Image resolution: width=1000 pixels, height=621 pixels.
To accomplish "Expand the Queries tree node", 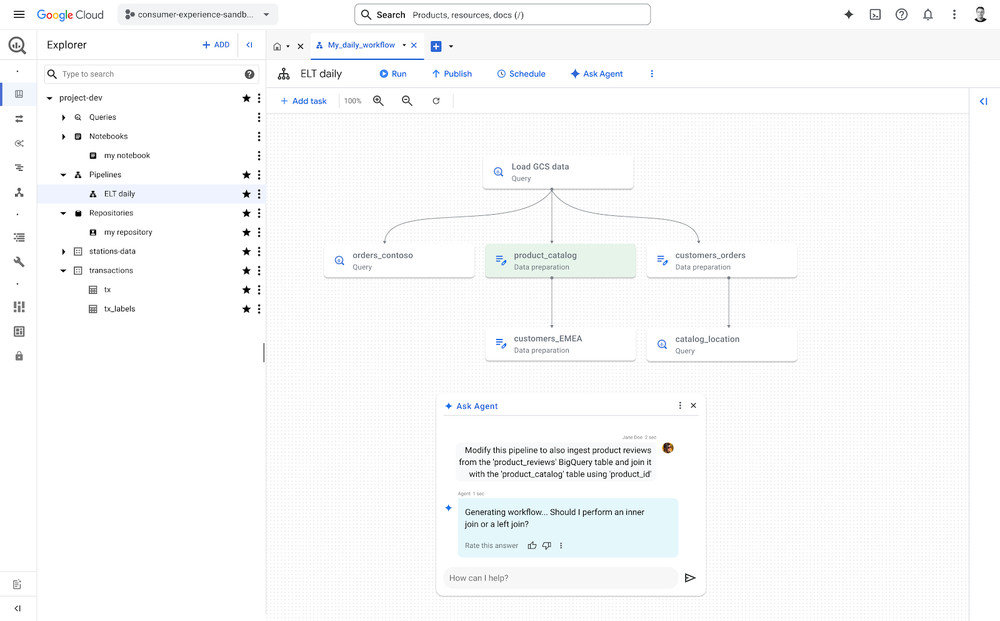I will pyautogui.click(x=64, y=118).
